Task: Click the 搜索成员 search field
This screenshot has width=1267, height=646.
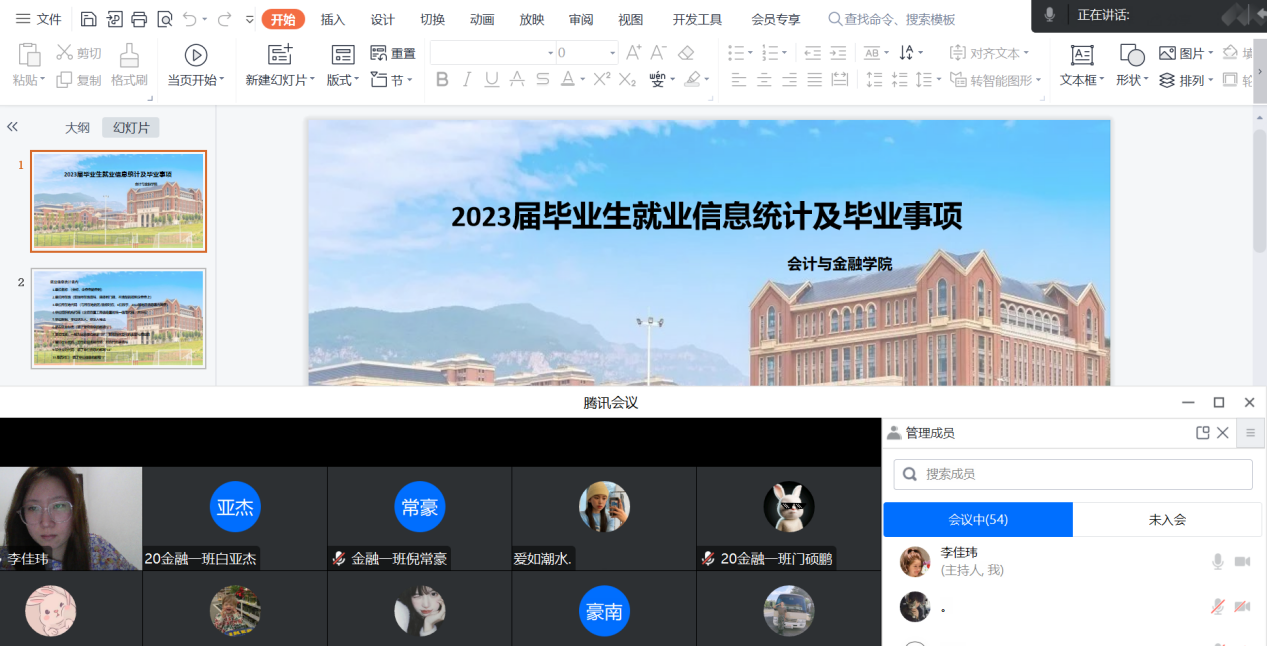Action: point(1073,474)
